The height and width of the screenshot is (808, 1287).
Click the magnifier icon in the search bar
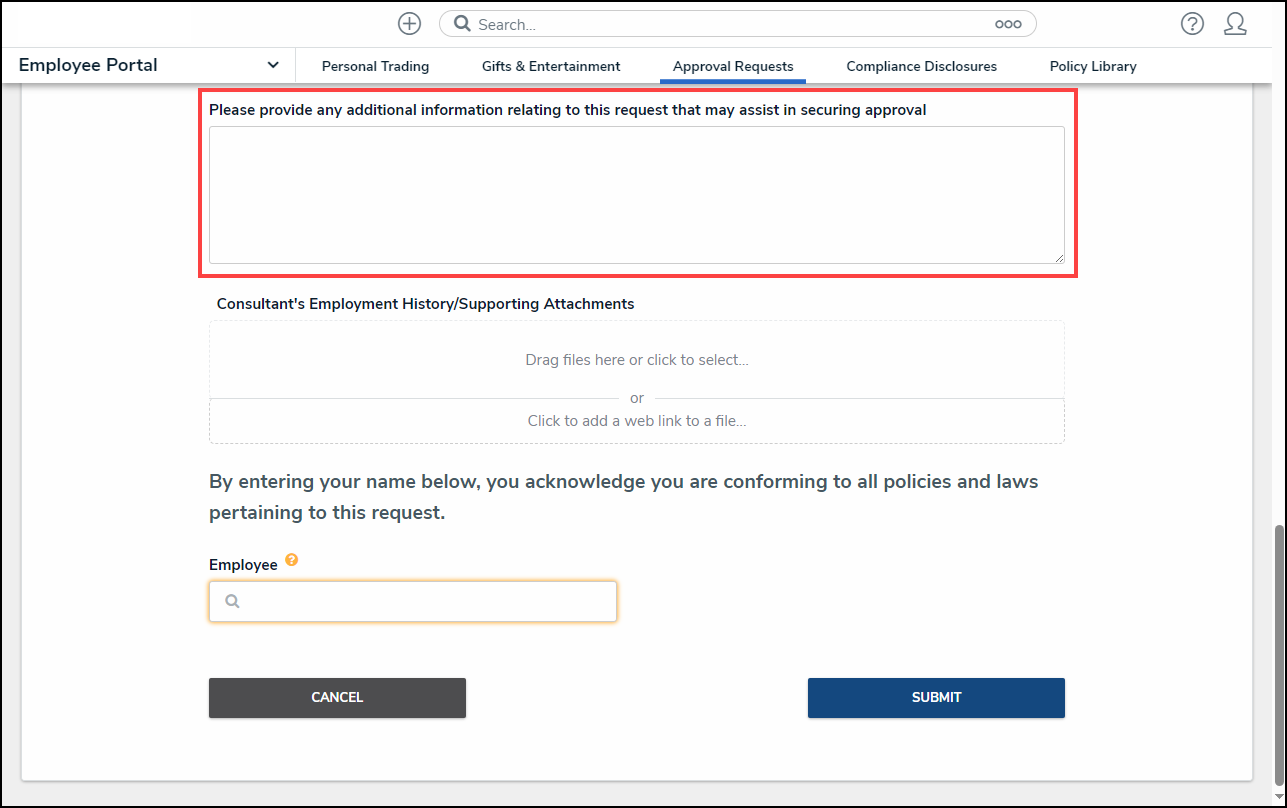(462, 24)
